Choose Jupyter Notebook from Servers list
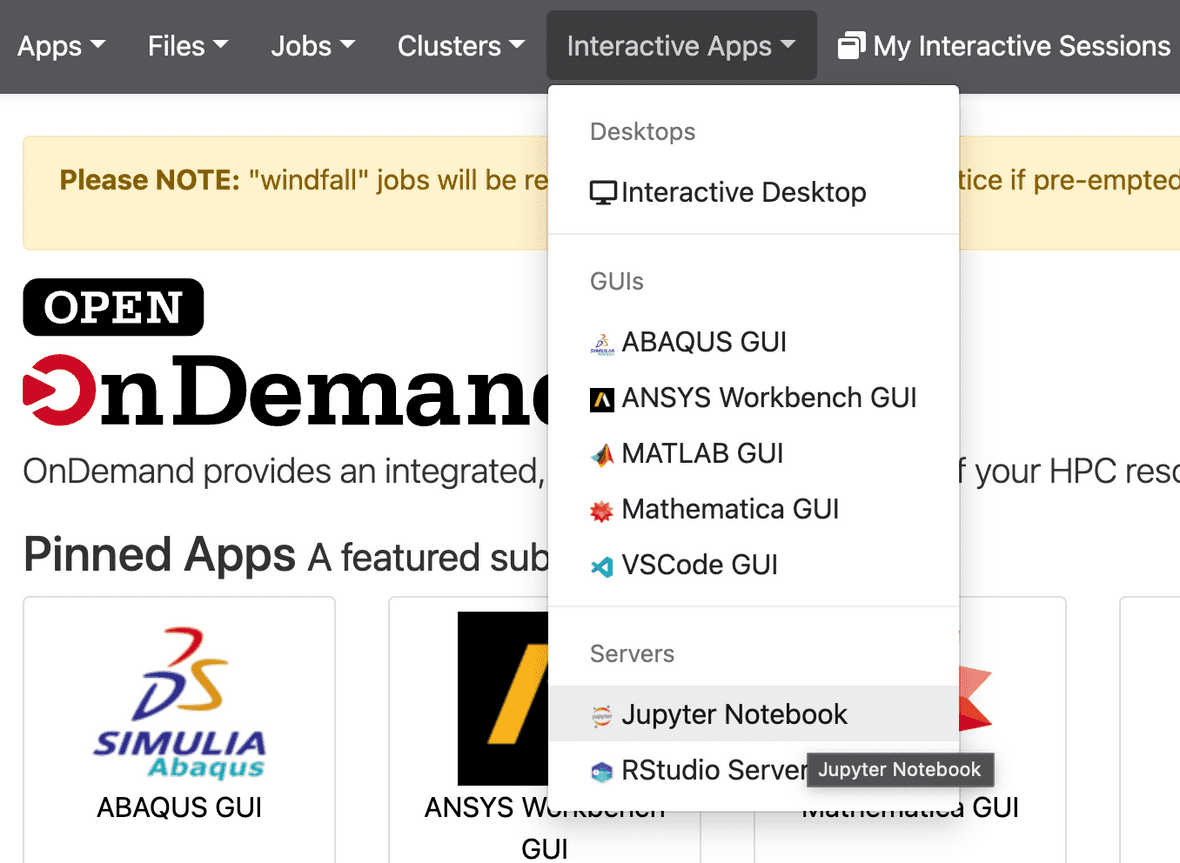This screenshot has width=1180, height=863. click(734, 714)
